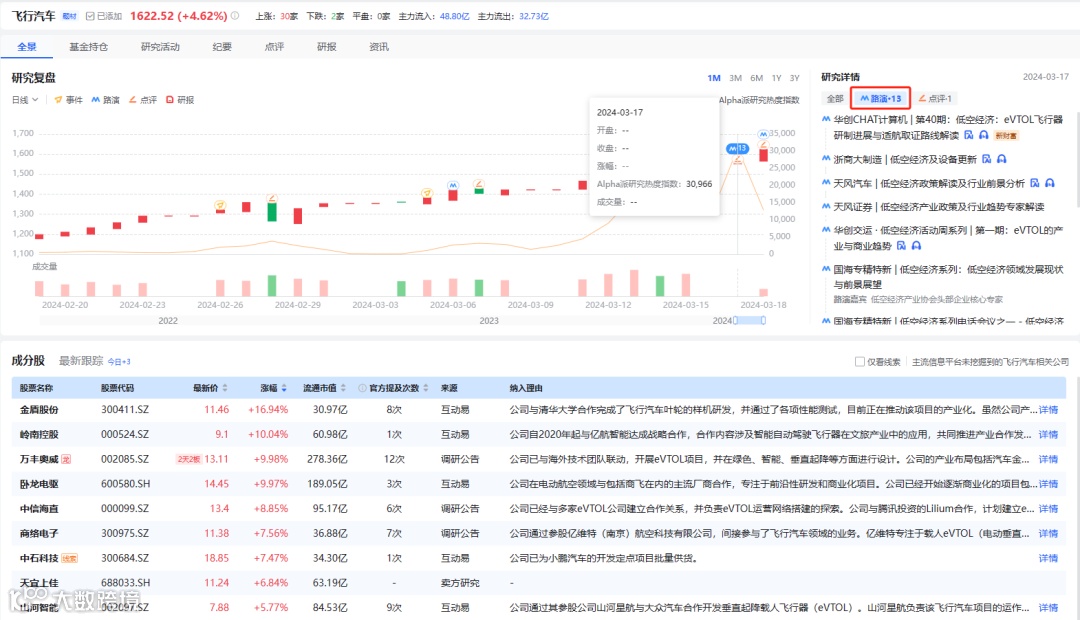1080x620 pixels.
Task: Click the 题材 tag beside 飞行汽车
Action: pos(70,16)
